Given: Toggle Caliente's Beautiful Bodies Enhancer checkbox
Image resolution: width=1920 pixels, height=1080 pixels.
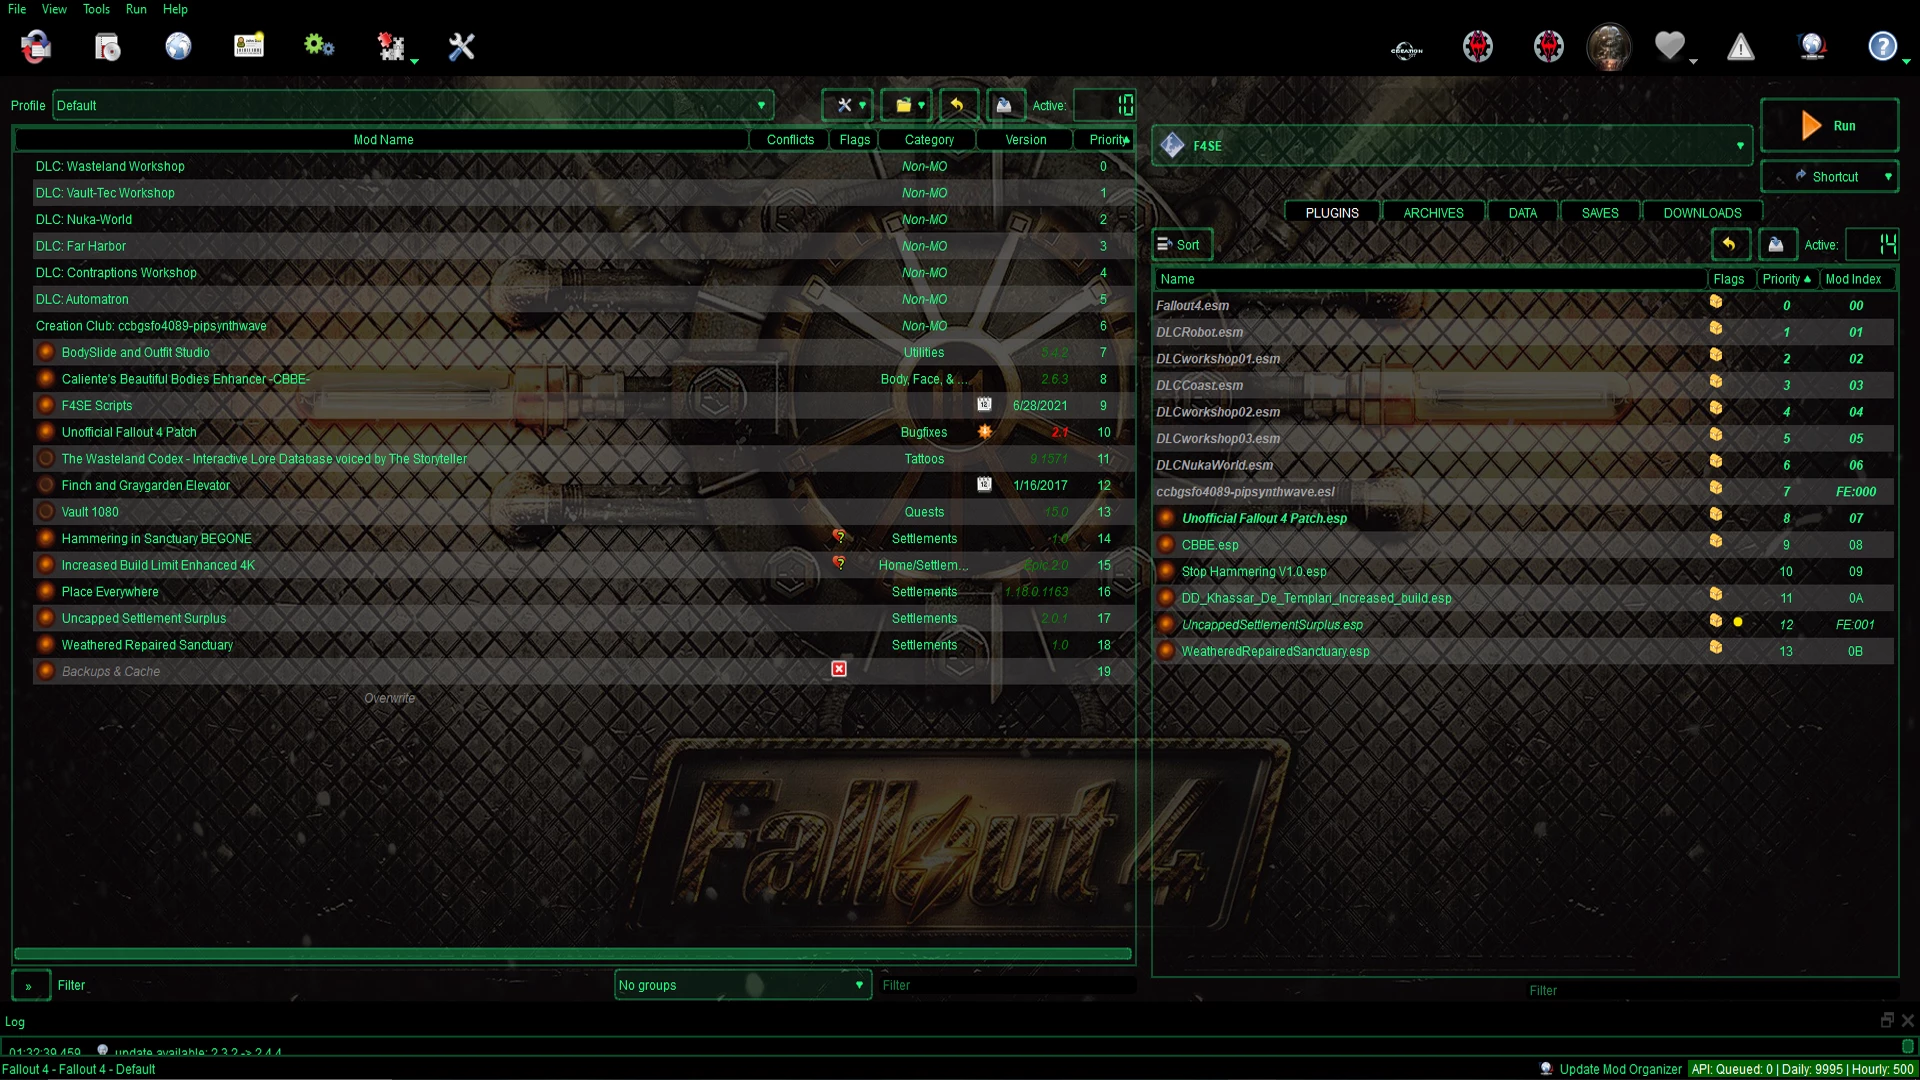Looking at the screenshot, I should click(x=46, y=379).
